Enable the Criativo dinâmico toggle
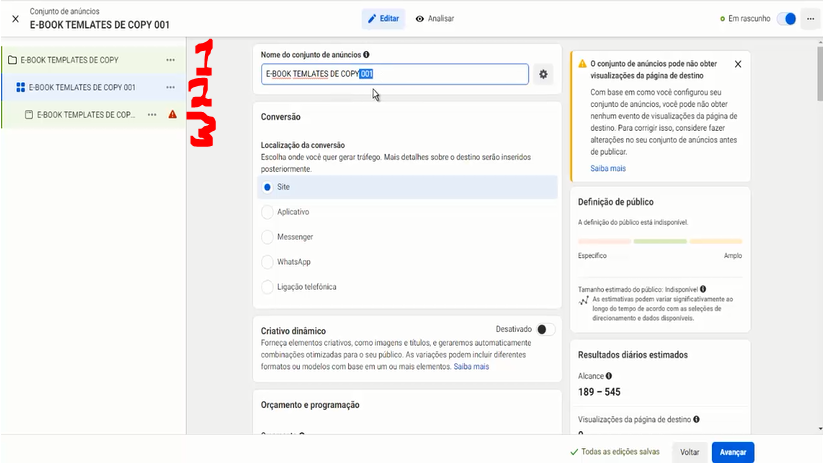823x463 pixels. (545, 329)
